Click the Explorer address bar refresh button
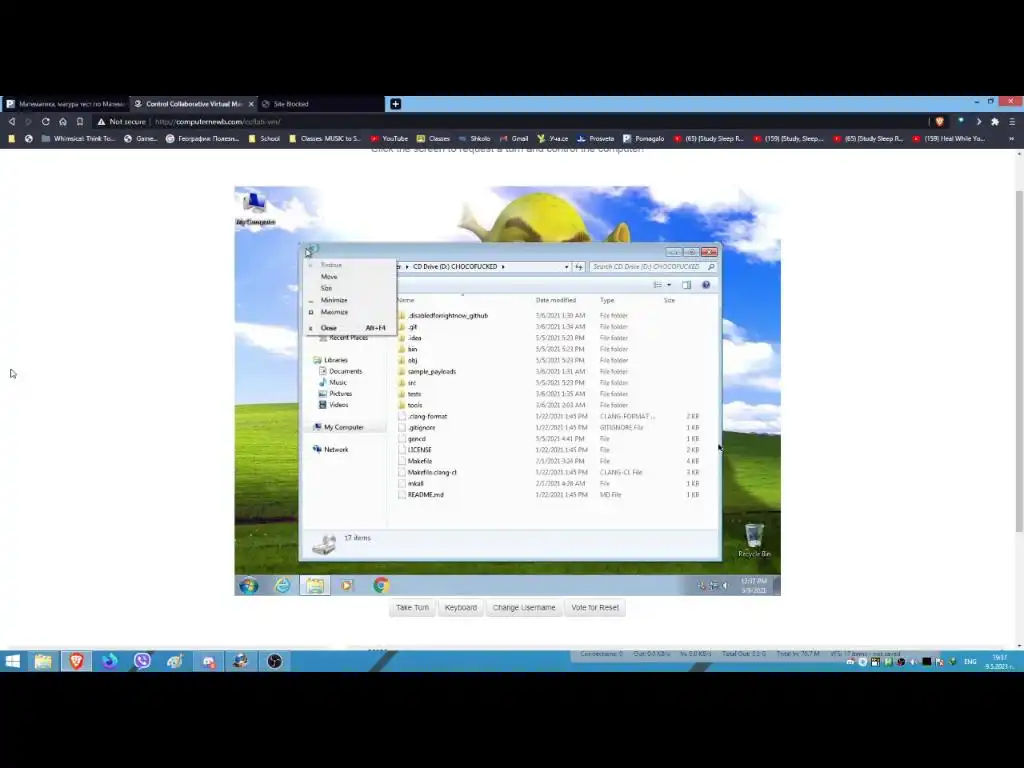The width and height of the screenshot is (1024, 768). [579, 266]
